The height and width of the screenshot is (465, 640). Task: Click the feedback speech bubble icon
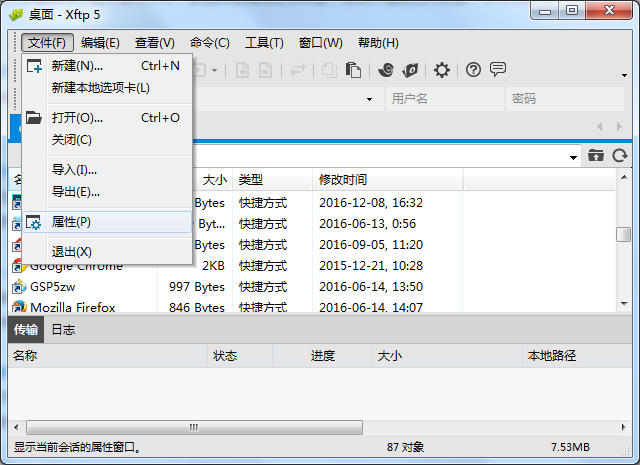pyautogui.click(x=498, y=70)
